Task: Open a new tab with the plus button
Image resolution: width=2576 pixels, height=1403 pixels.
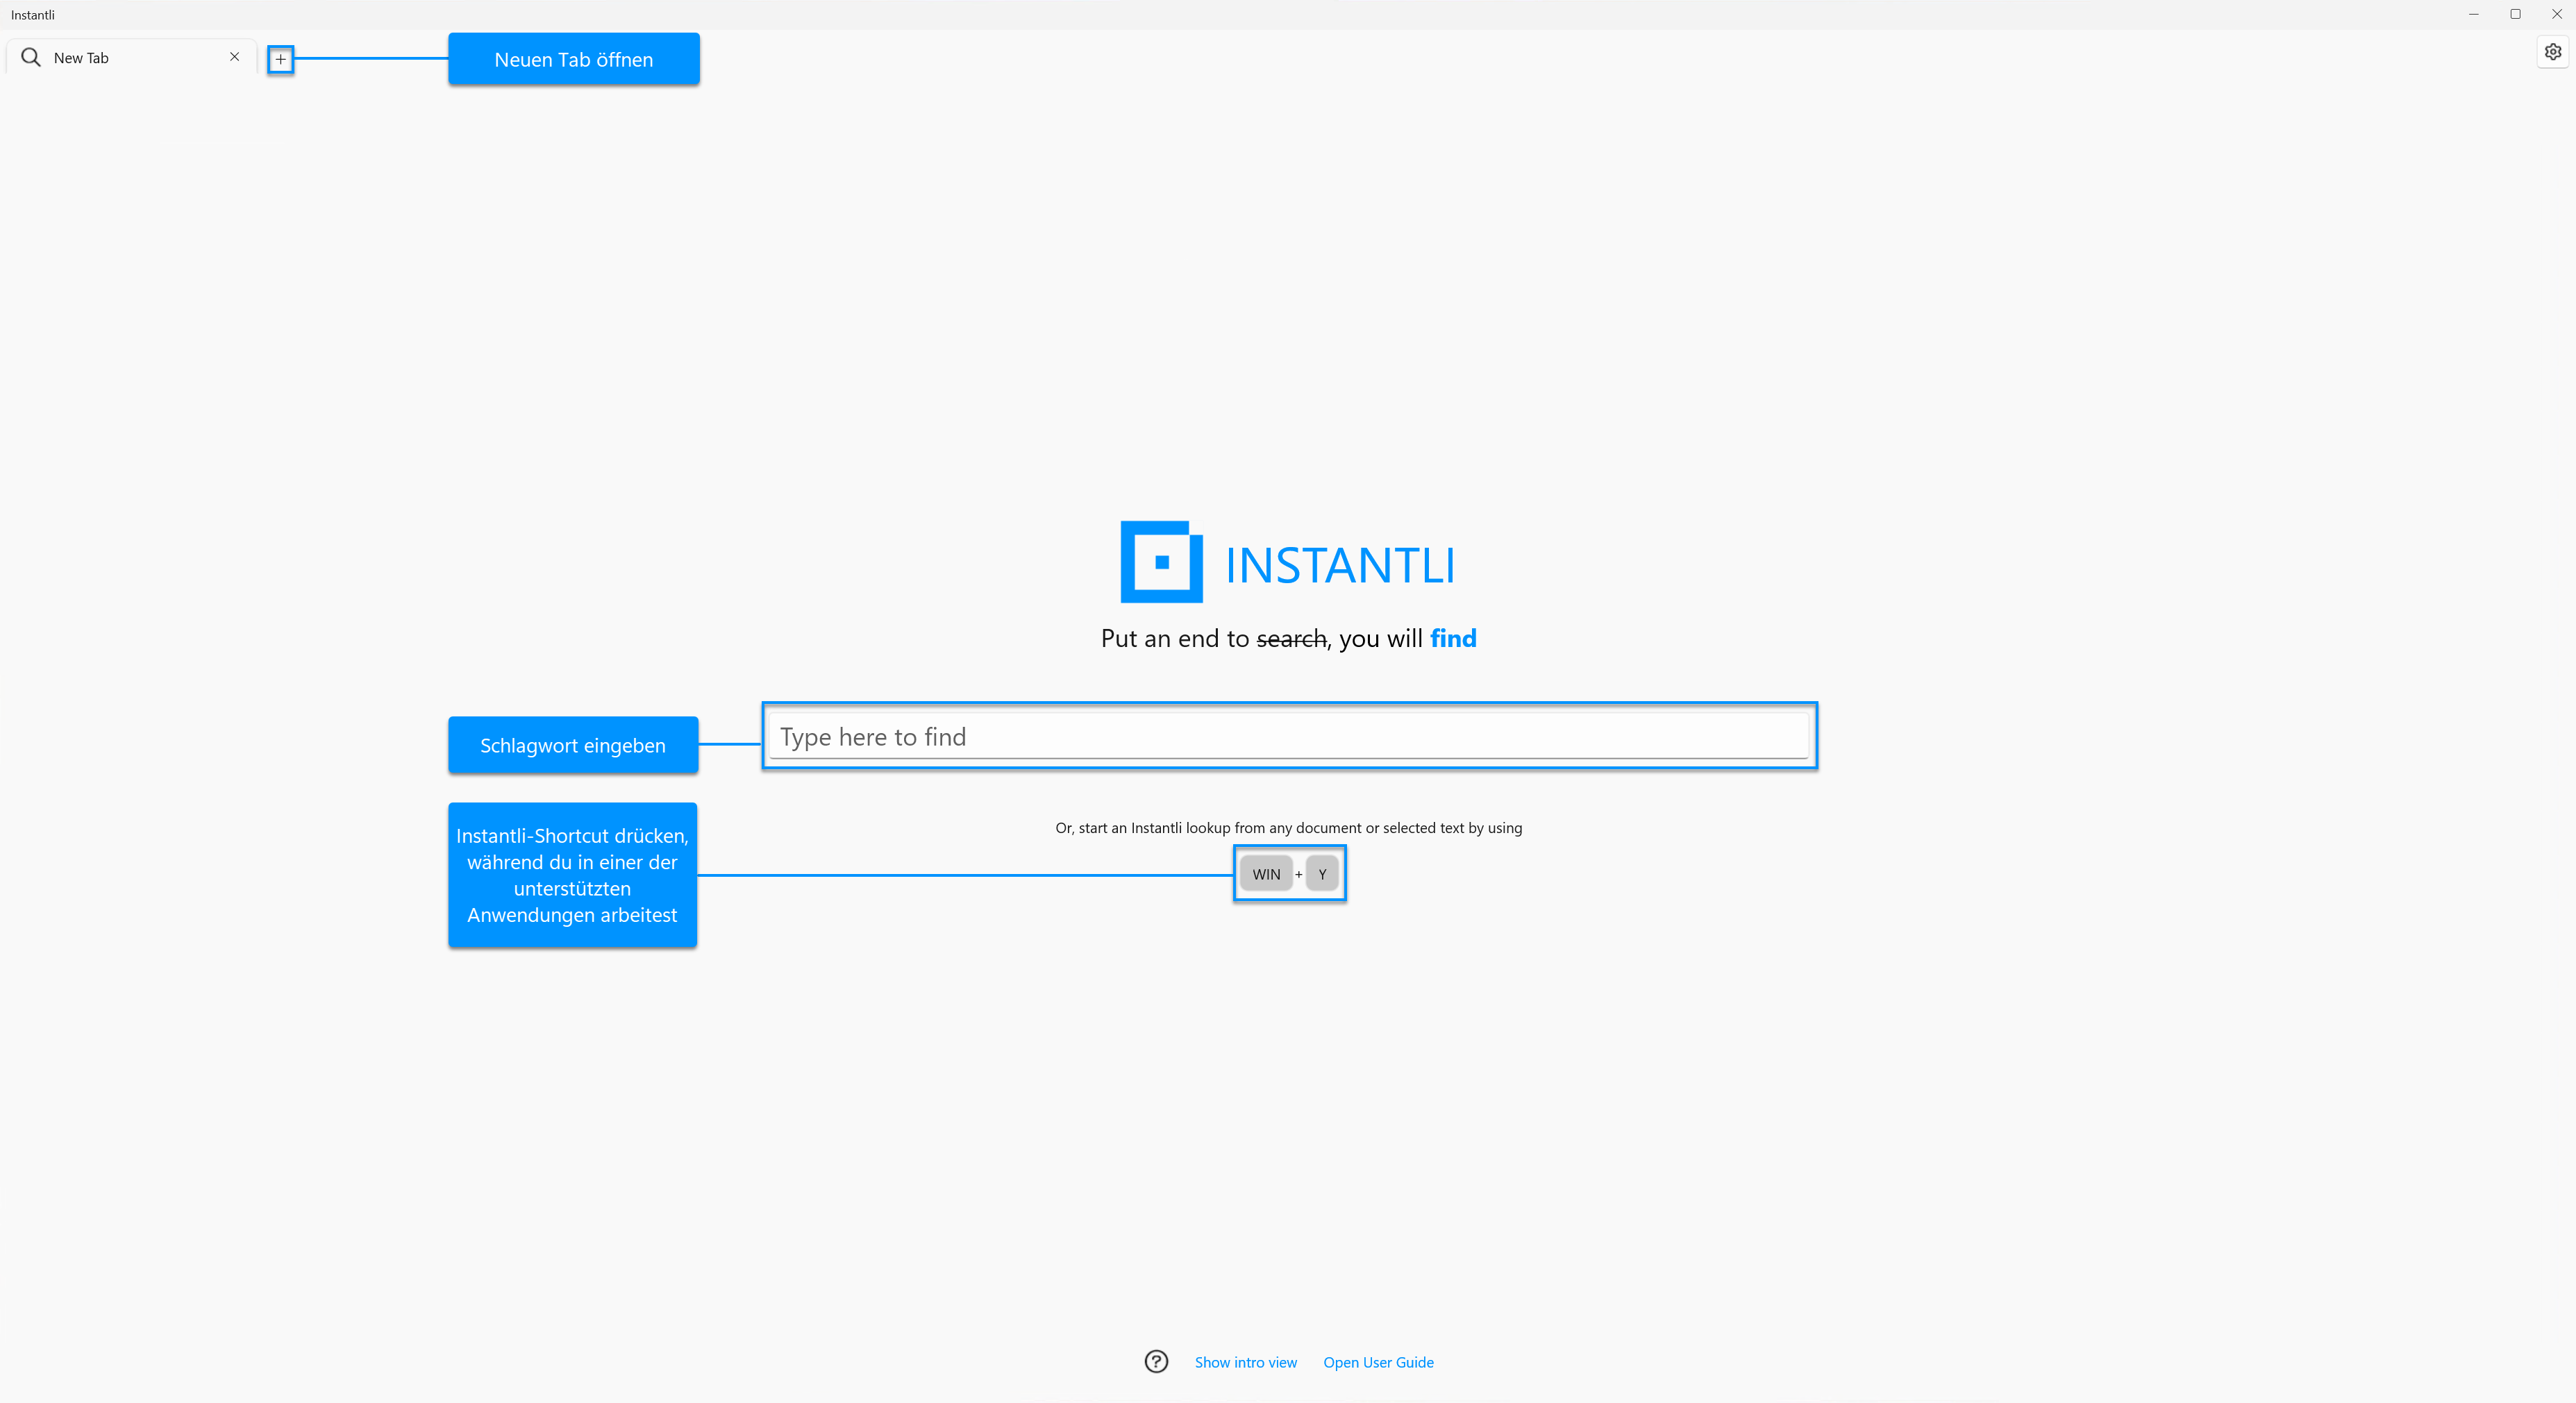Action: coord(280,59)
